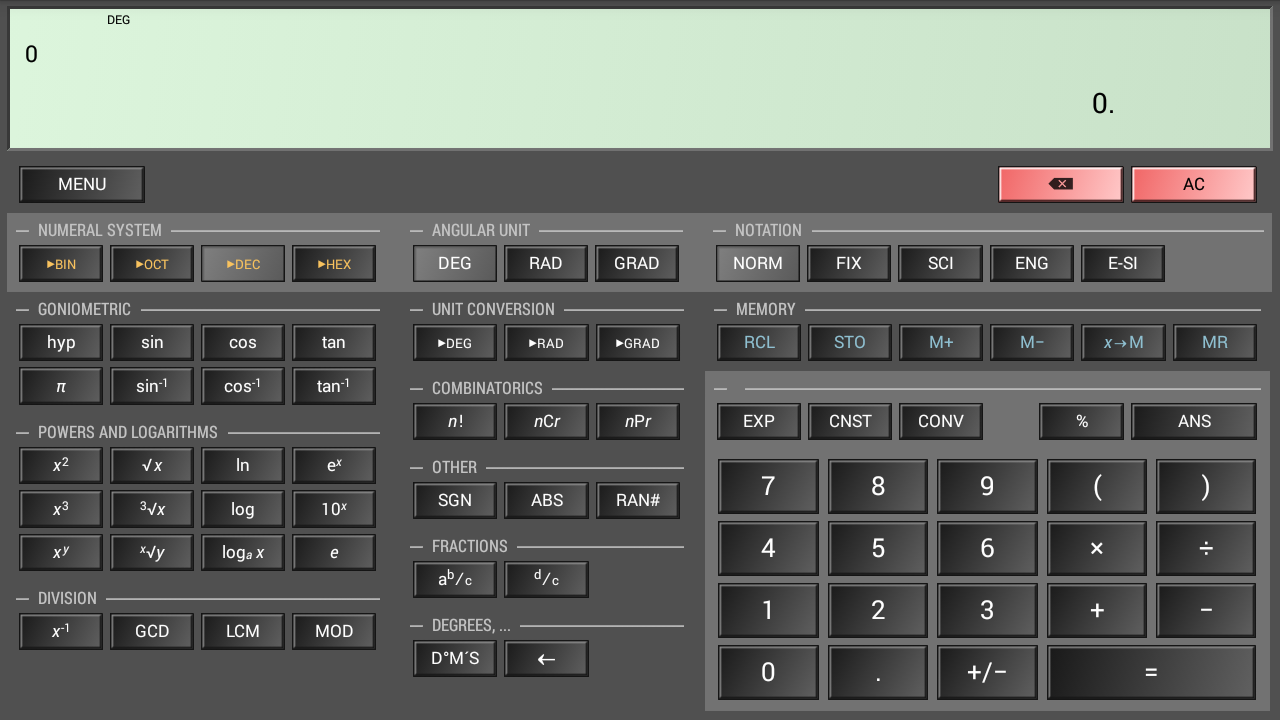Screen dimensions: 1280x720
Task: Add to memory with M+
Action: (941, 343)
